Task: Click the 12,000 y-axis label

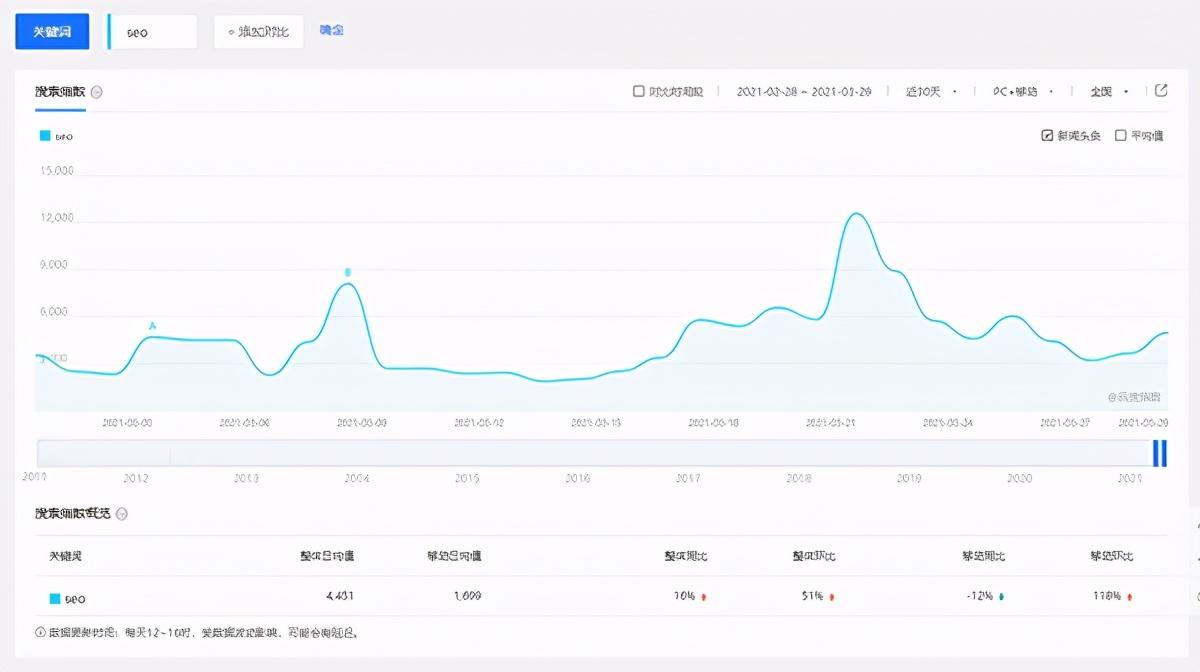Action: pos(56,219)
